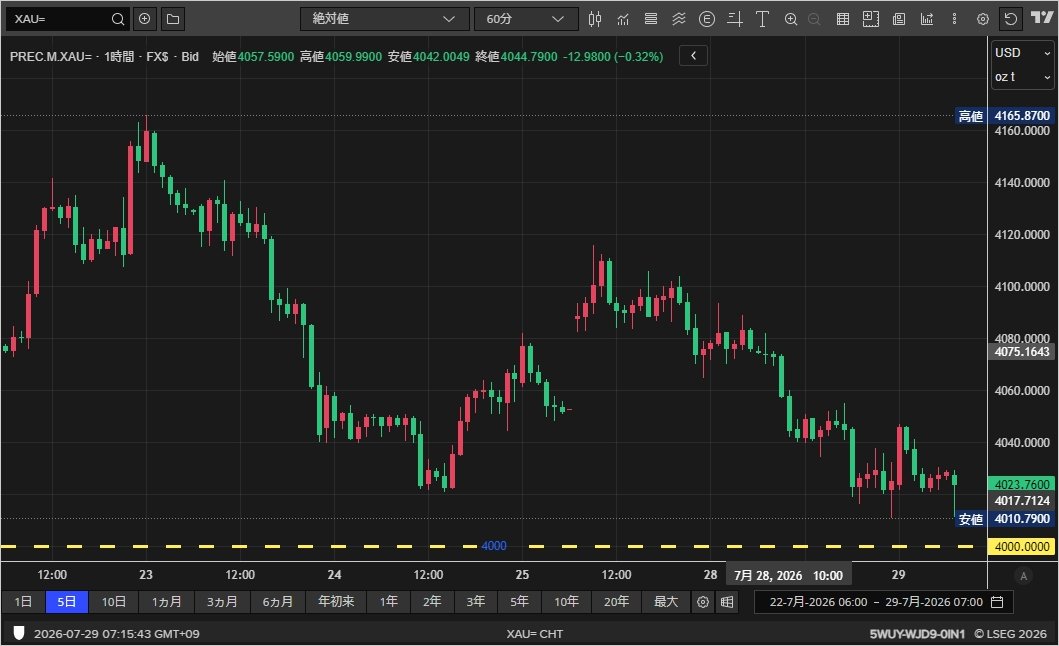
Task: Open the news document icon
Action: 899,19
